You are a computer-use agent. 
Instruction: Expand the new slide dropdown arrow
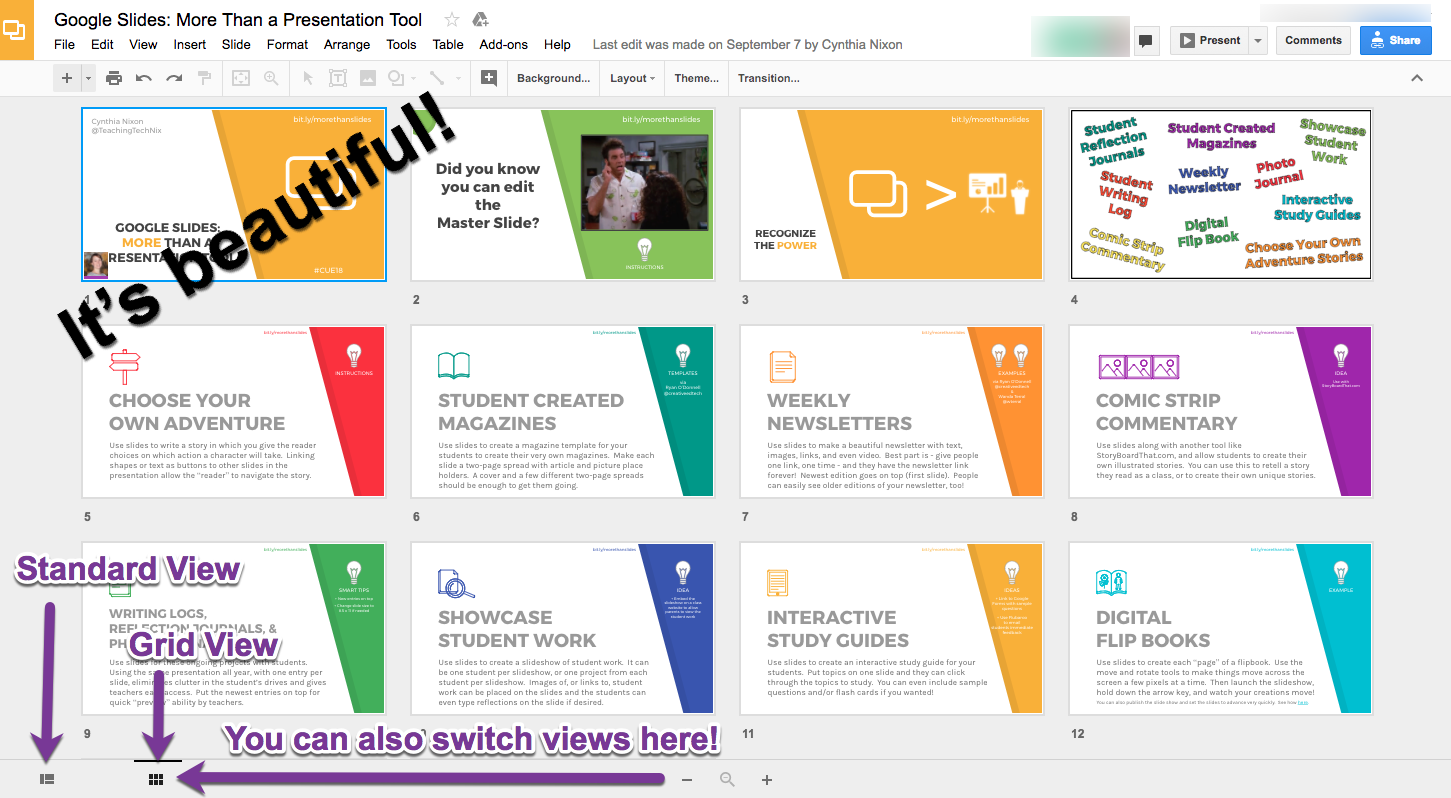click(86, 78)
